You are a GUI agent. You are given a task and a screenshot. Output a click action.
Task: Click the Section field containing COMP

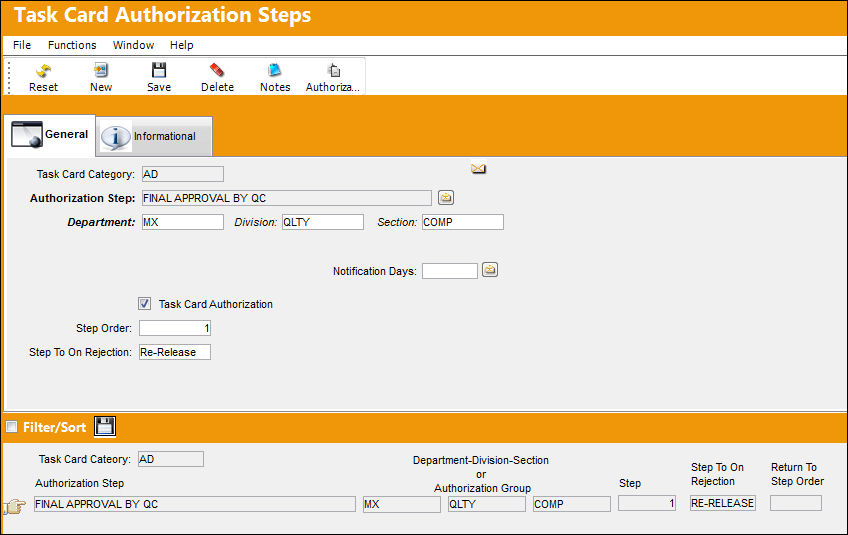pyautogui.click(x=463, y=222)
